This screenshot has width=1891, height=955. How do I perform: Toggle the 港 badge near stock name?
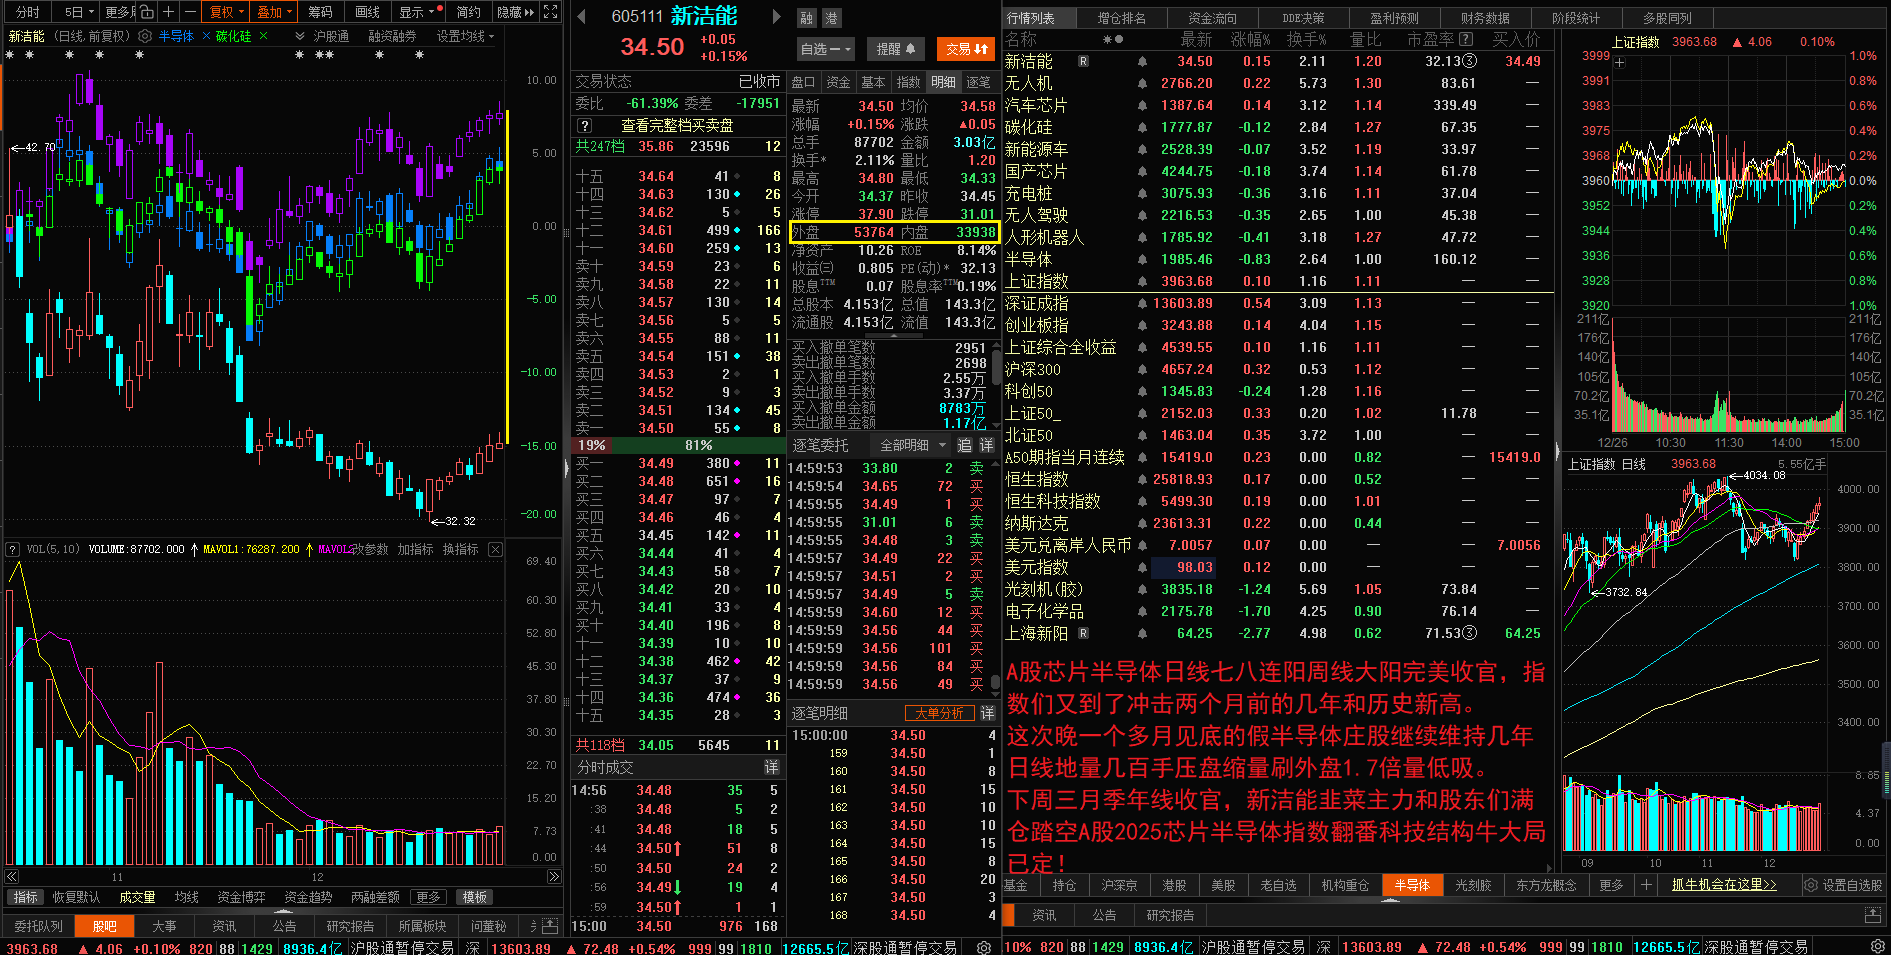[831, 18]
